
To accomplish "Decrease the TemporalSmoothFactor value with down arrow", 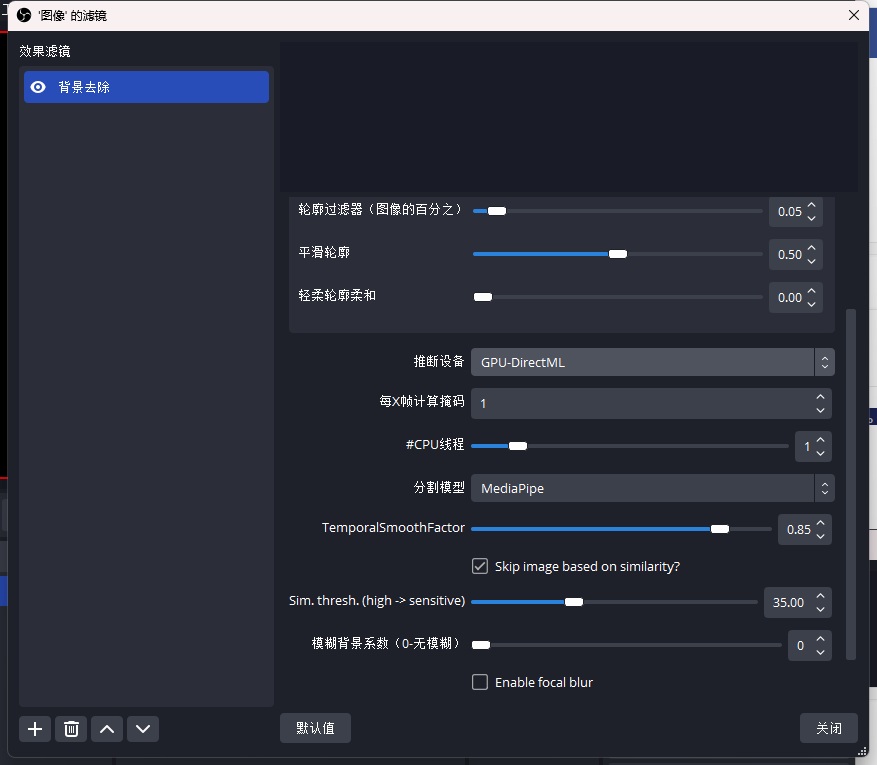I will (x=821, y=536).
